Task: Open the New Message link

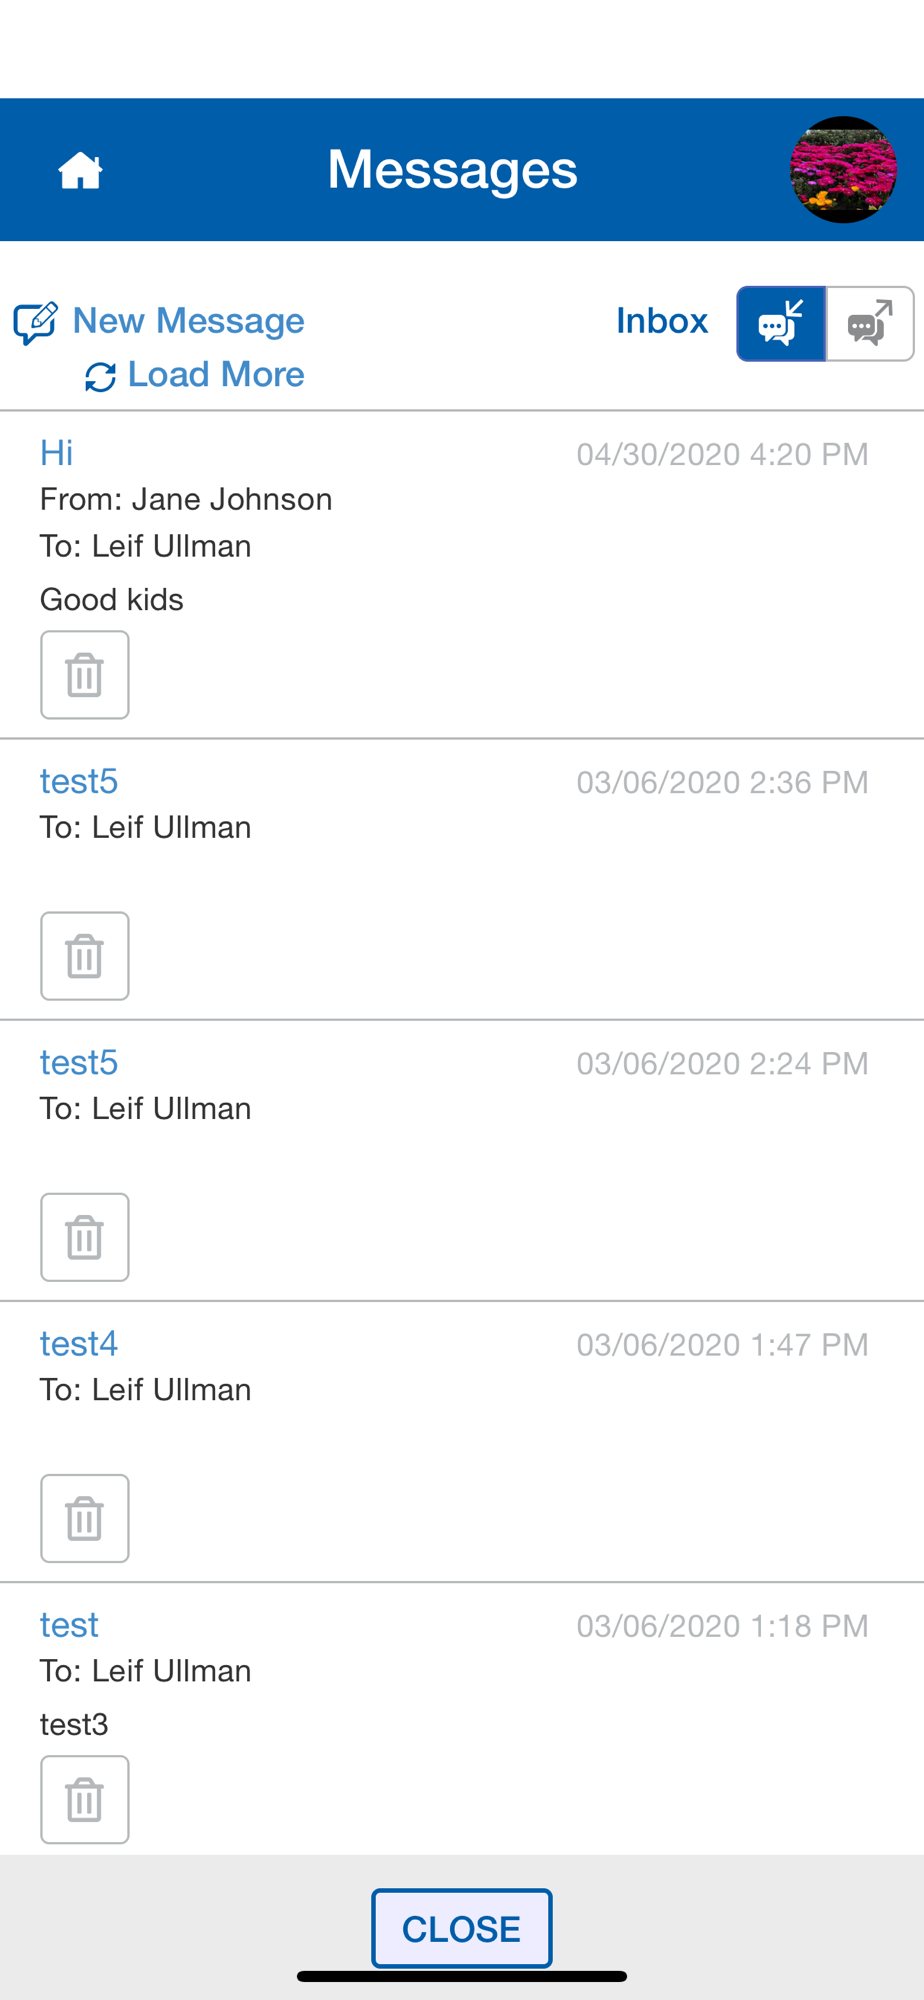Action: [x=188, y=321]
